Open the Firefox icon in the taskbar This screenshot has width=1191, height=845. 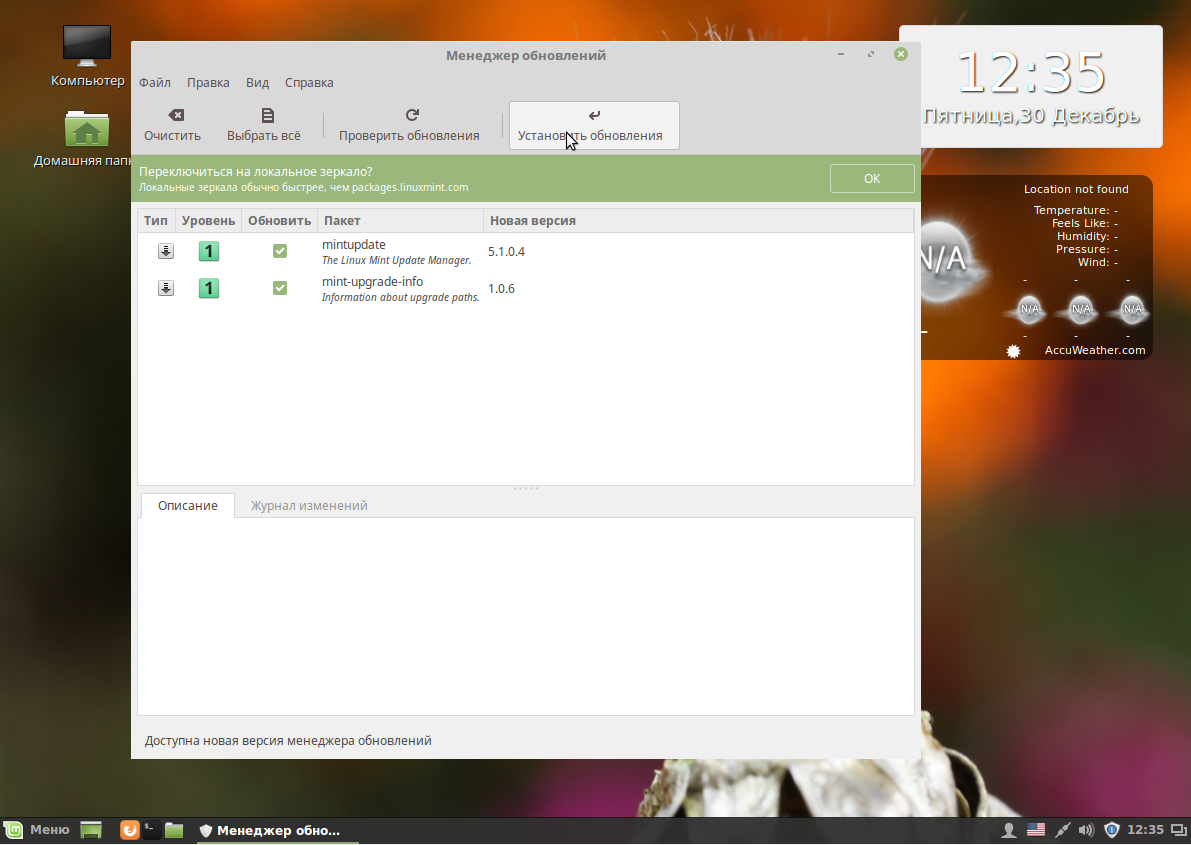[129, 829]
